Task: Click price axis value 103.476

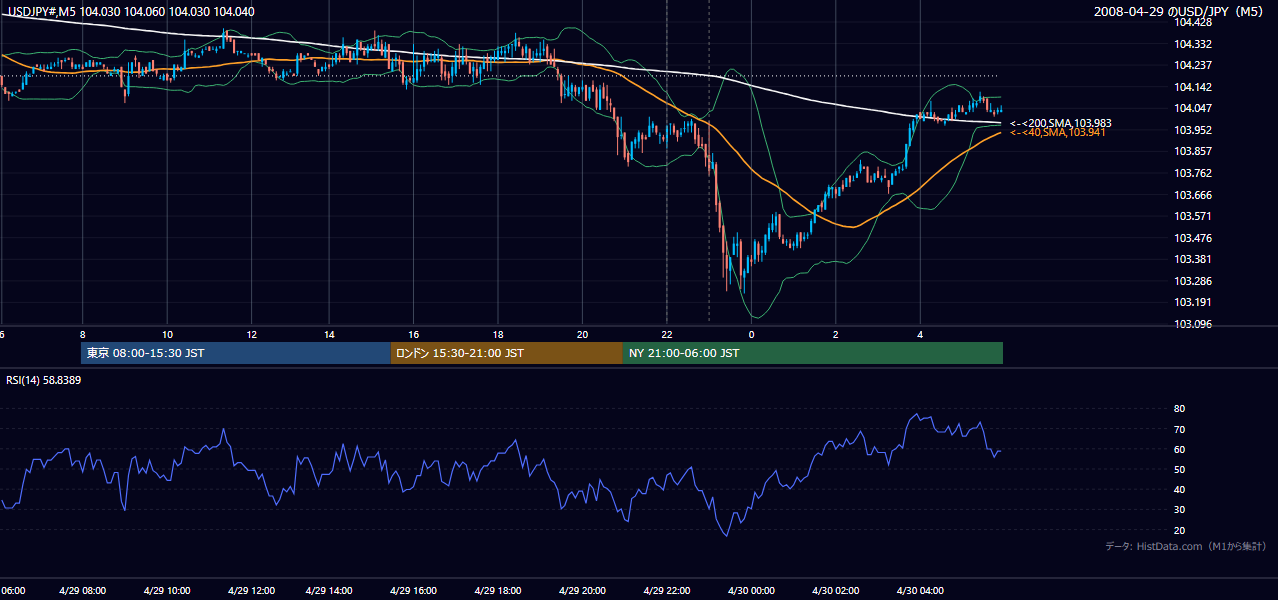Action: (x=1193, y=238)
